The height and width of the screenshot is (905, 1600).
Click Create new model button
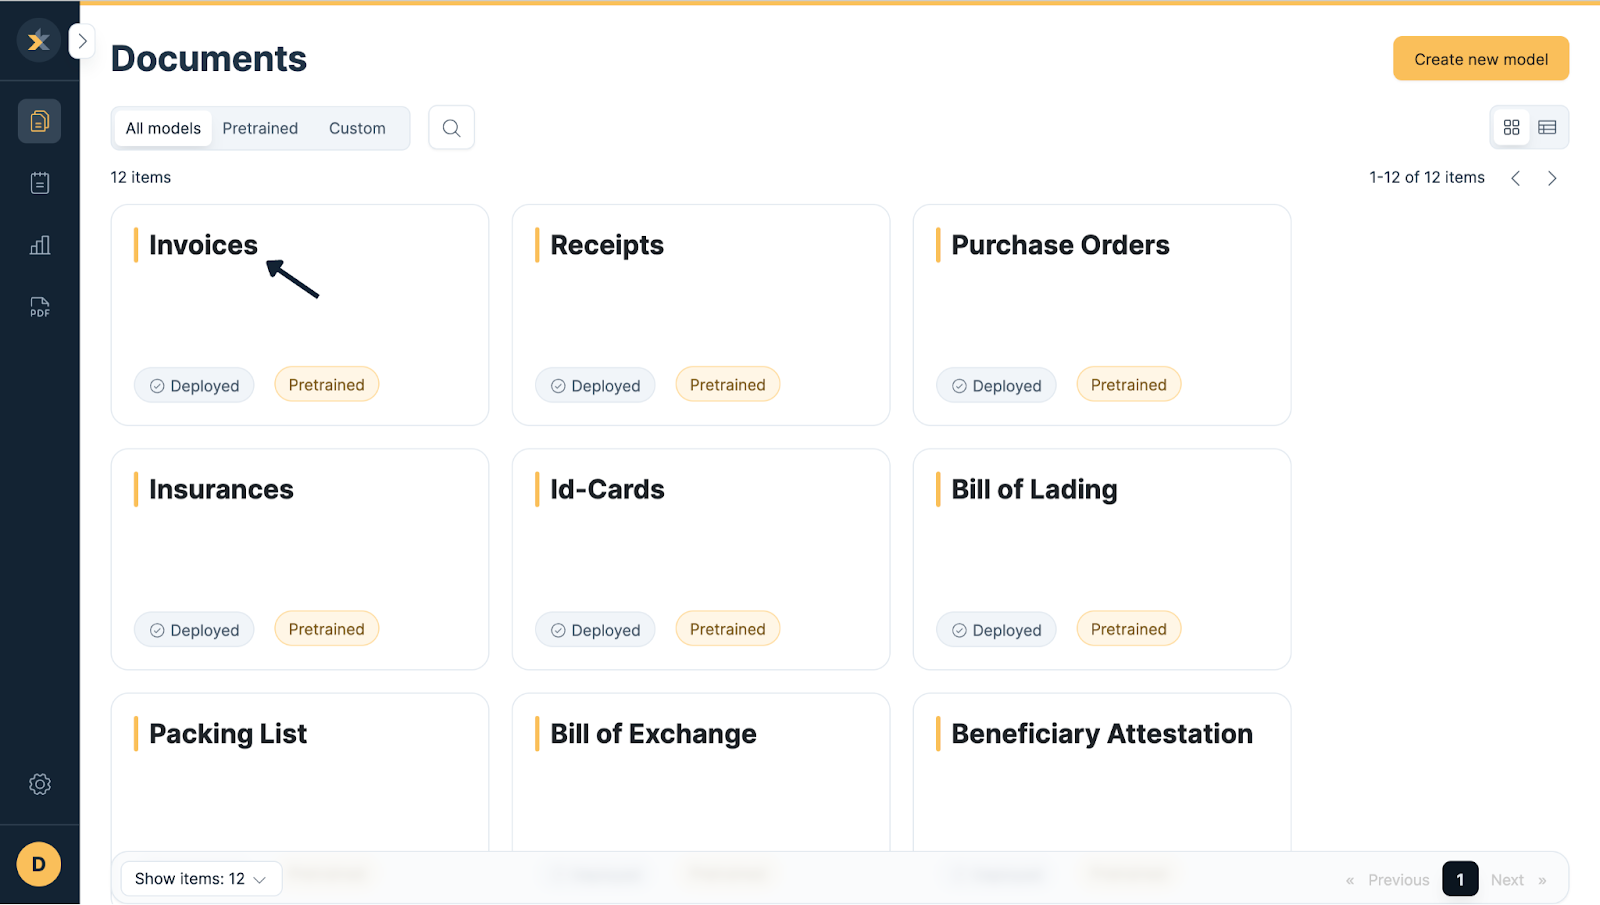(x=1481, y=59)
